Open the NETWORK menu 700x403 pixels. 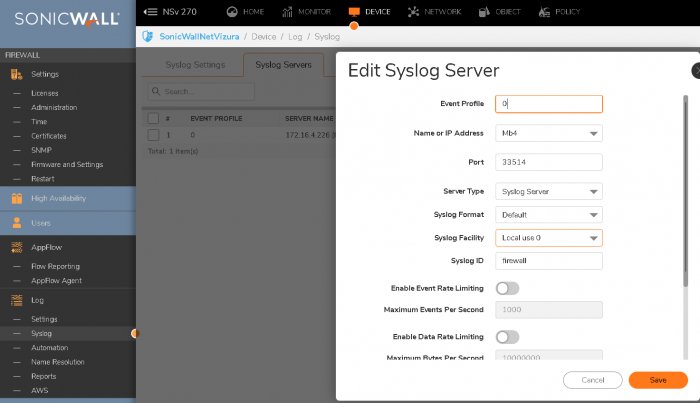442,12
